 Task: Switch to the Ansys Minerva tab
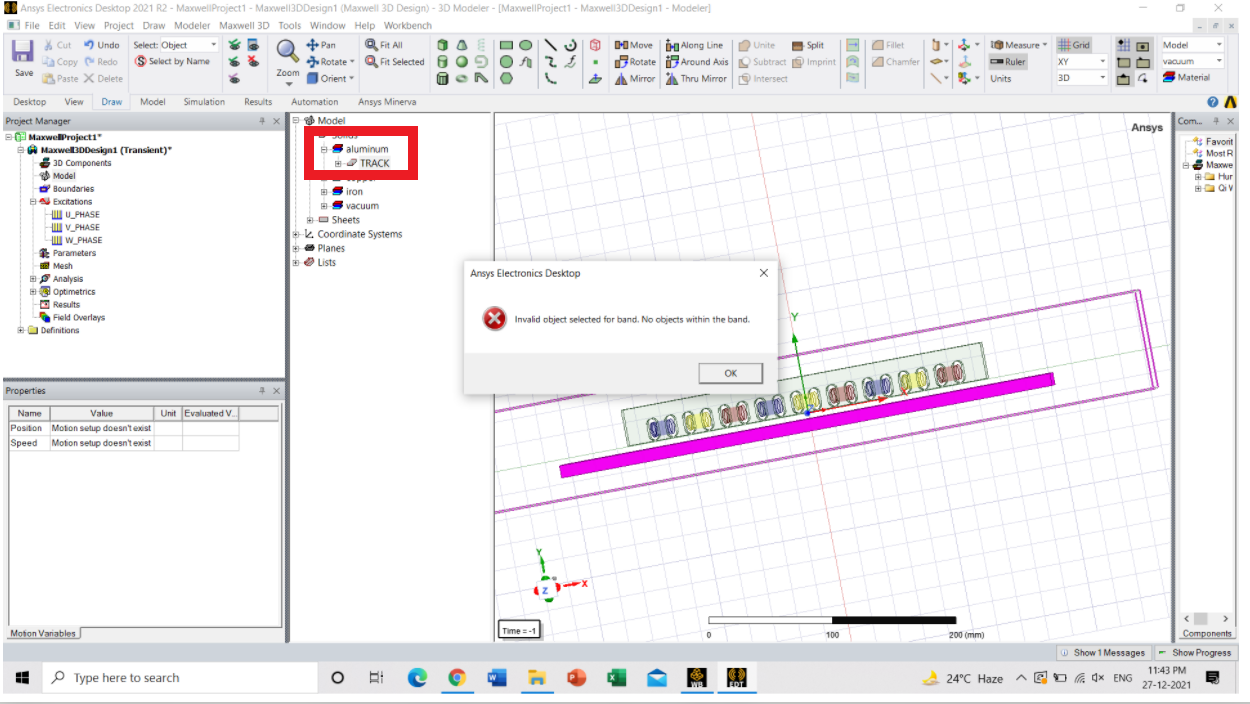[387, 102]
